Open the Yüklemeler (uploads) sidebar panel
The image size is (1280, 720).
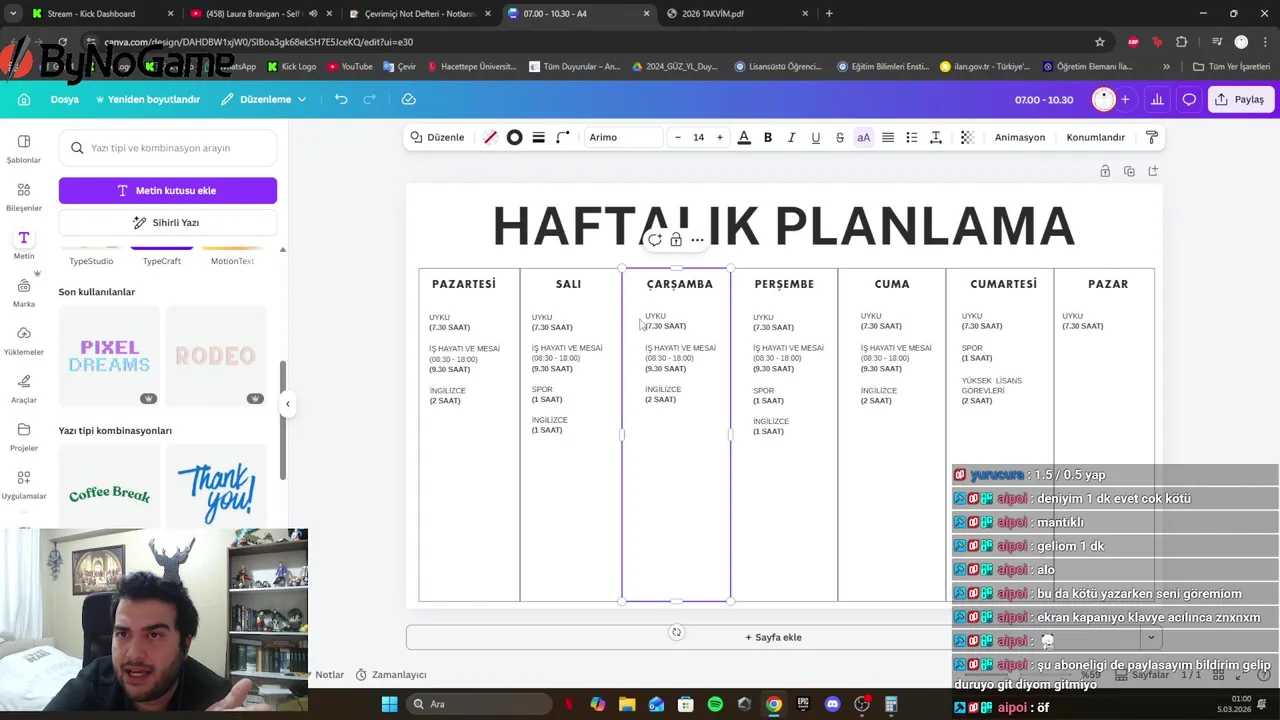tap(24, 341)
